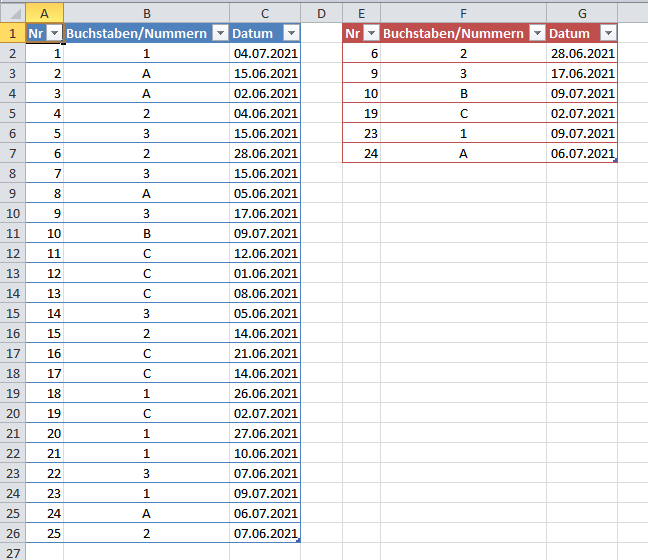This screenshot has width=648, height=560.
Task: Select cell G5 showing 02.07.2021
Action: (582, 113)
